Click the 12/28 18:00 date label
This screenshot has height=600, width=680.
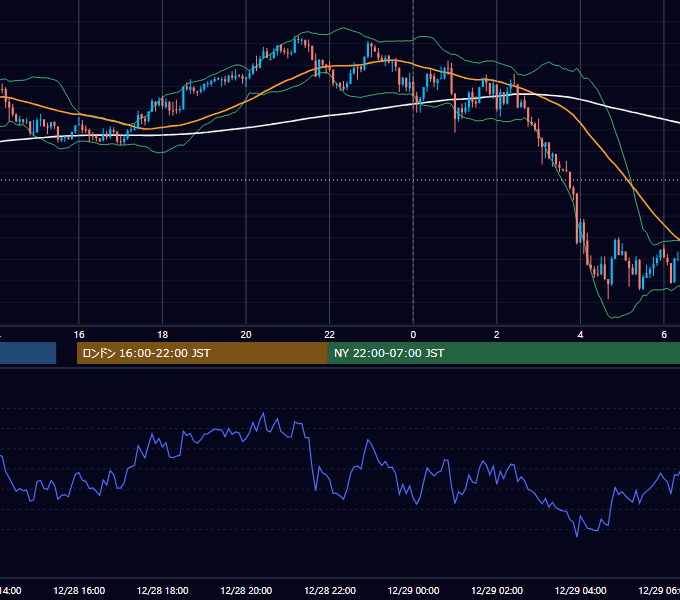[x=163, y=590]
